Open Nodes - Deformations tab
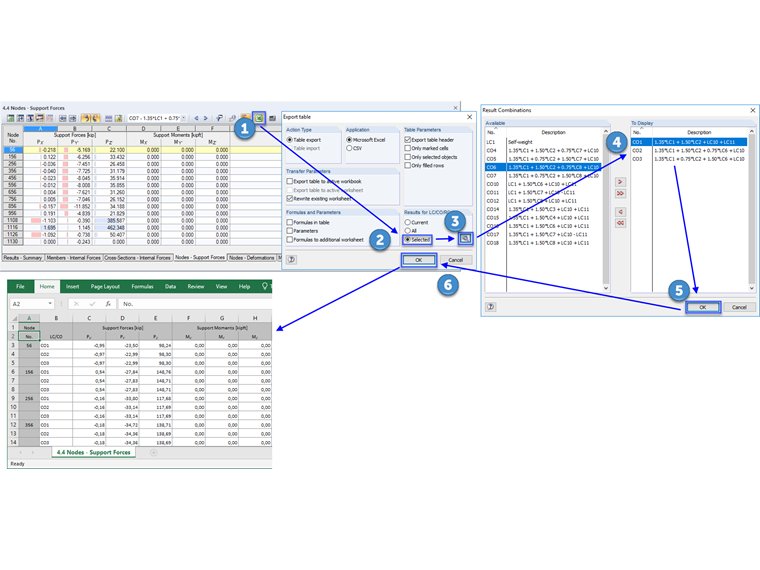 coord(252,258)
